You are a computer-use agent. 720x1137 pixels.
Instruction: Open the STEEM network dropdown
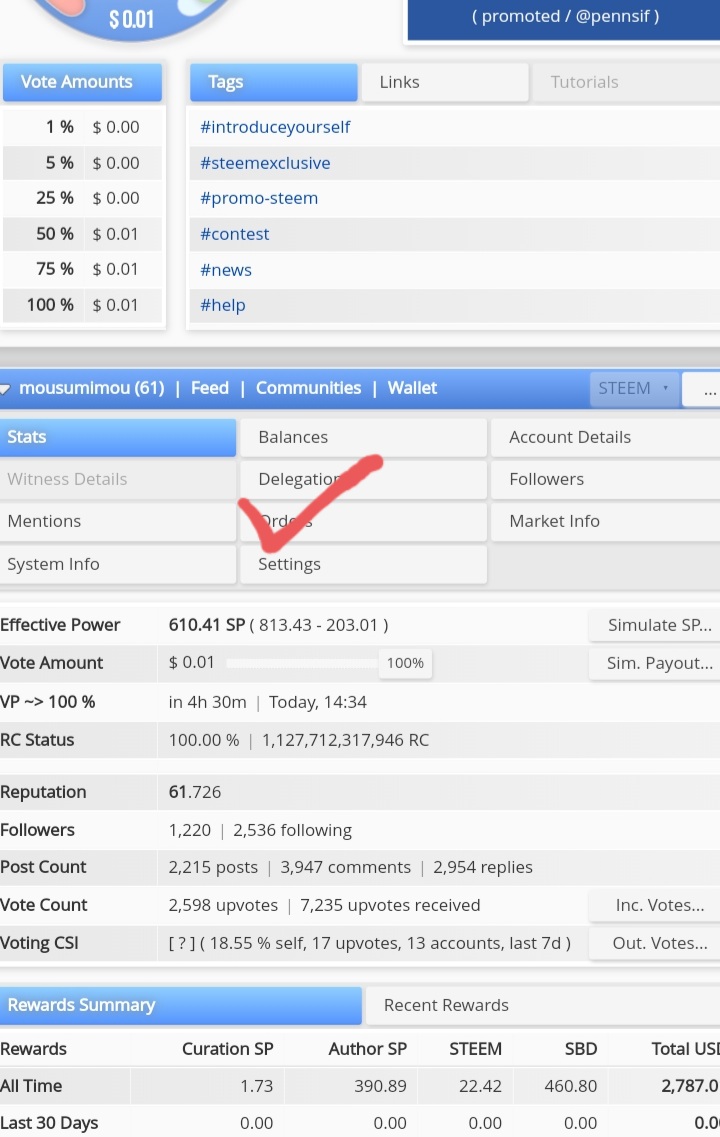pos(634,389)
